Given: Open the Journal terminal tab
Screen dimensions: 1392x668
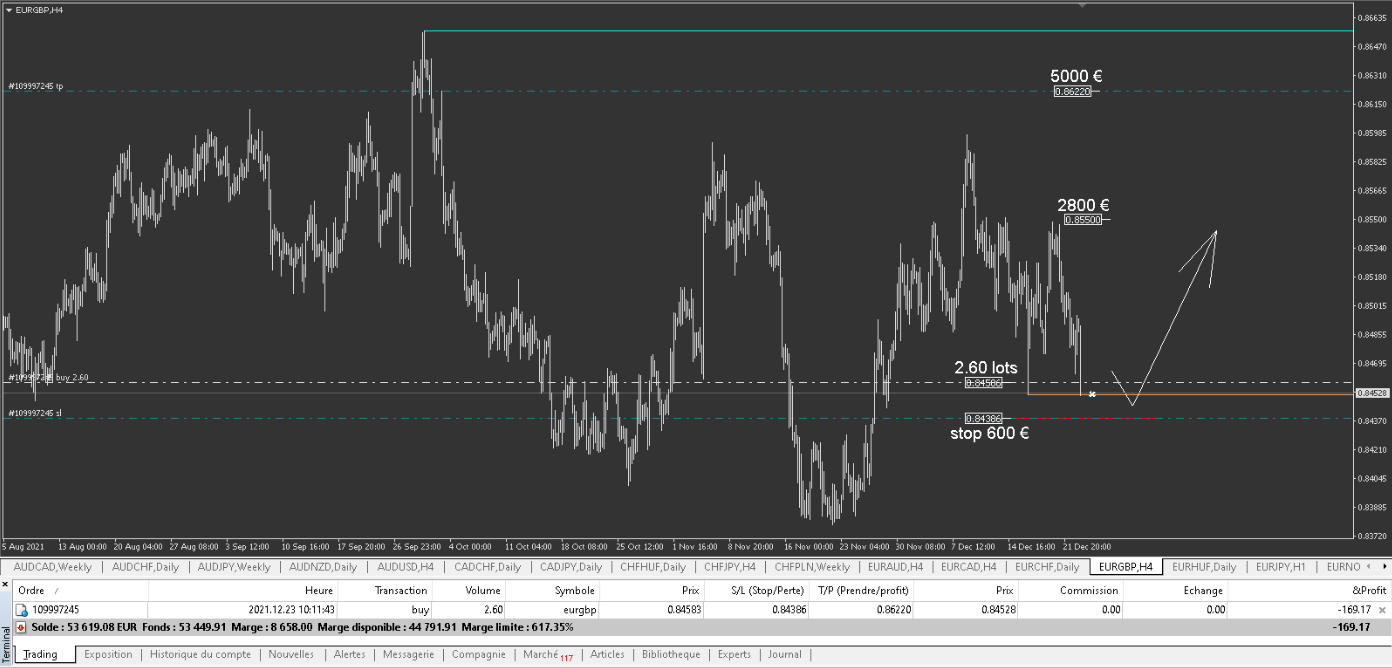Looking at the screenshot, I should tap(785, 655).
